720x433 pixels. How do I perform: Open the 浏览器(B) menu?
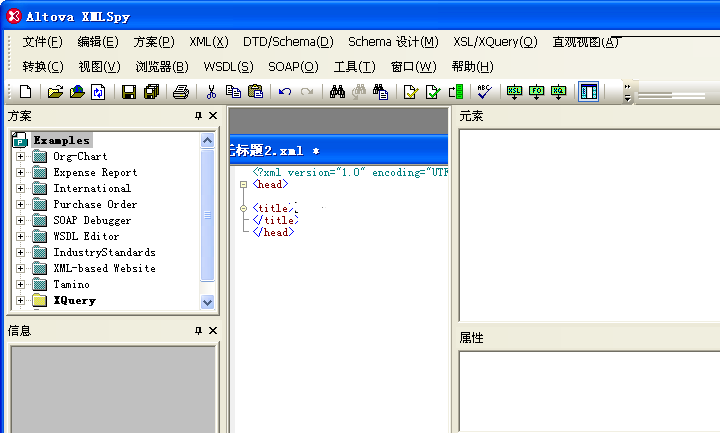point(162,67)
